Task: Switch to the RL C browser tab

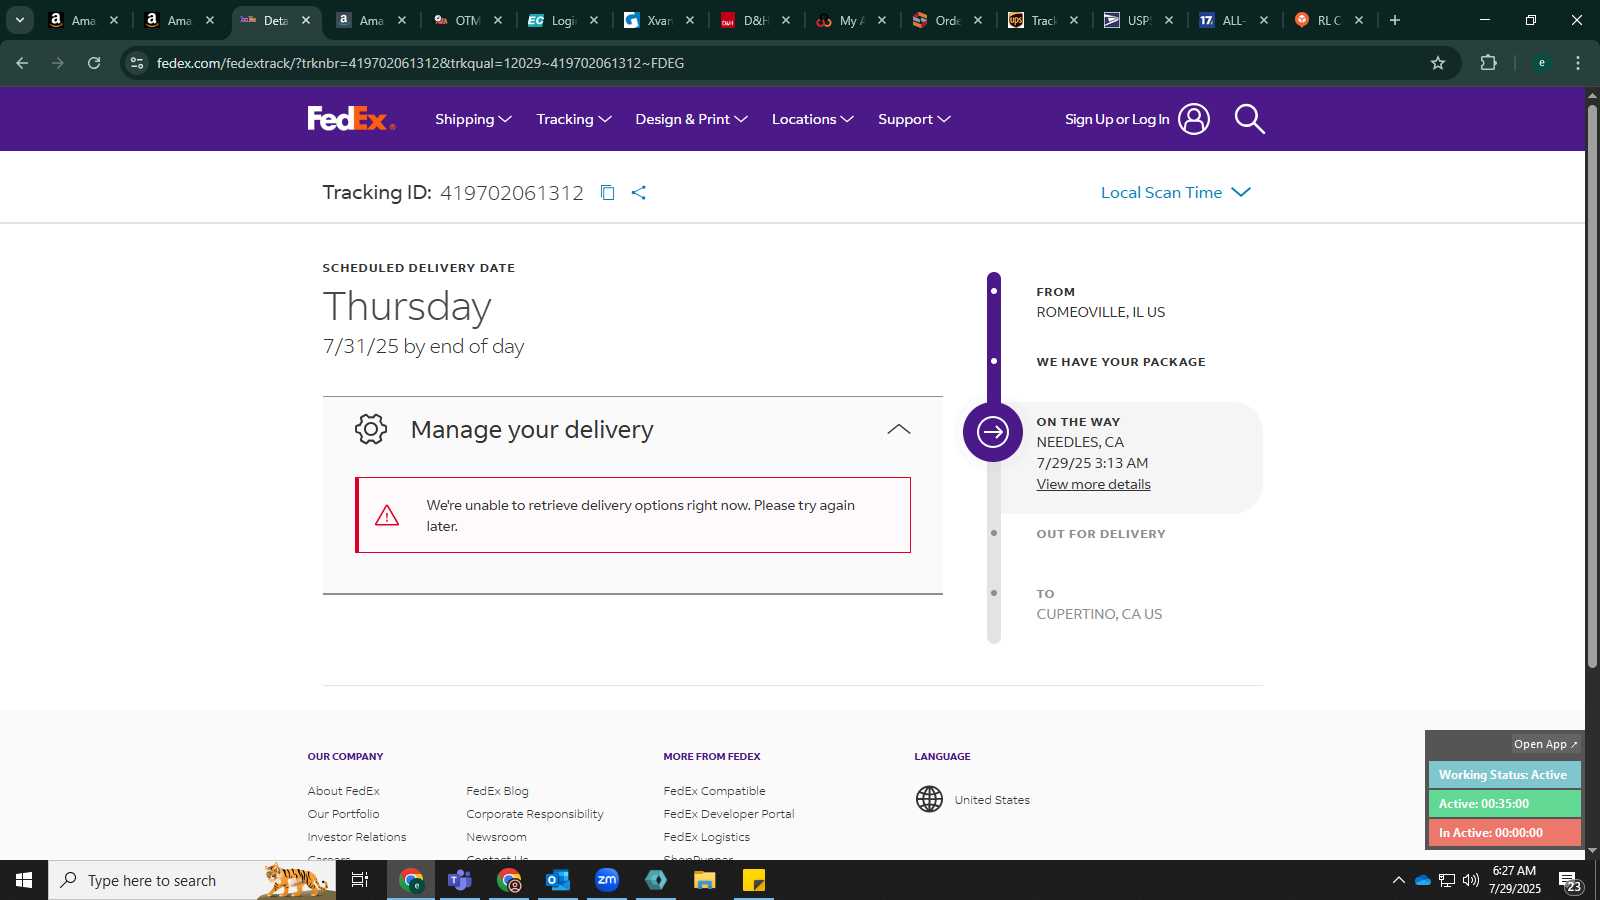Action: (1329, 20)
